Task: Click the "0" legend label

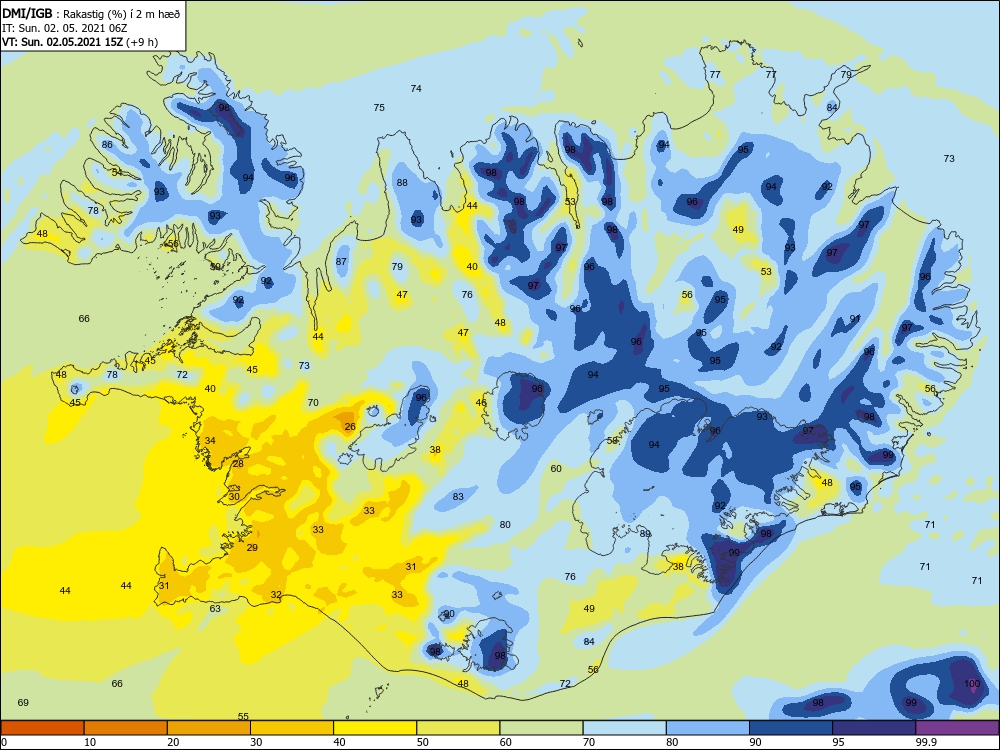Action: [4, 742]
